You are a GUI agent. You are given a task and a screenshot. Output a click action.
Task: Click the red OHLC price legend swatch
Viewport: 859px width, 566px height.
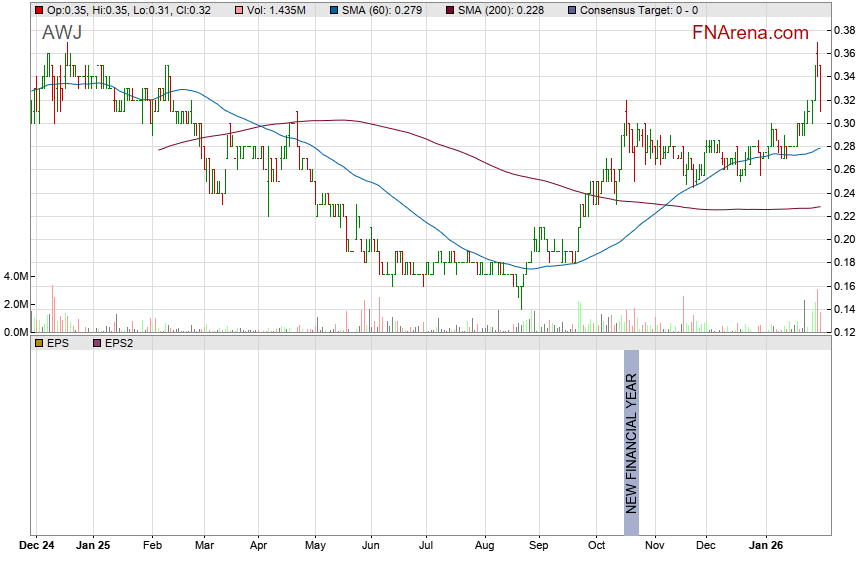click(39, 10)
